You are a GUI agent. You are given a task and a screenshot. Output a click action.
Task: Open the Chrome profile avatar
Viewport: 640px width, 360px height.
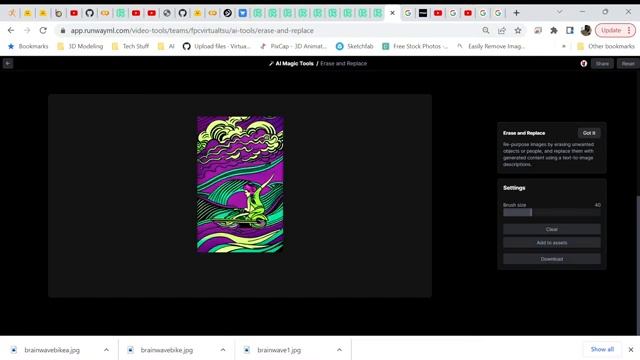[586, 30]
